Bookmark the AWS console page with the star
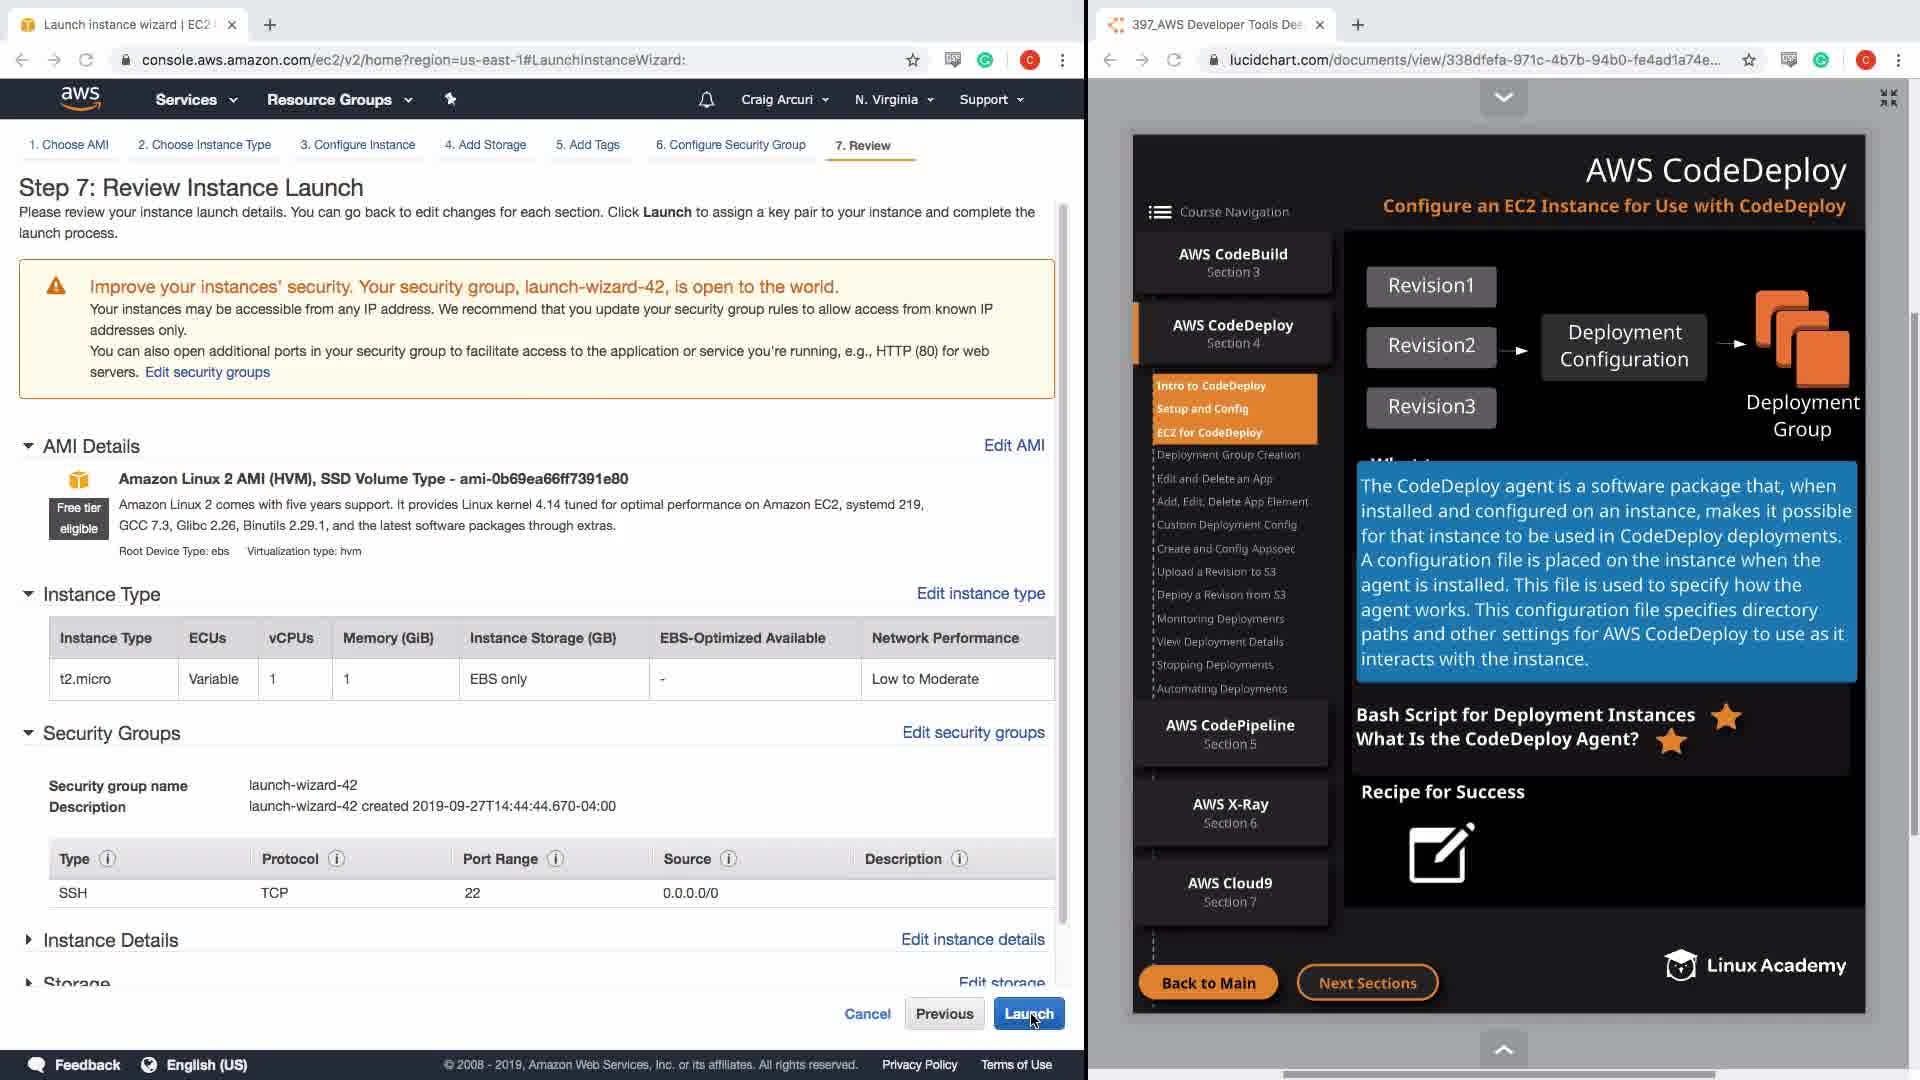The image size is (1920, 1080). (912, 60)
